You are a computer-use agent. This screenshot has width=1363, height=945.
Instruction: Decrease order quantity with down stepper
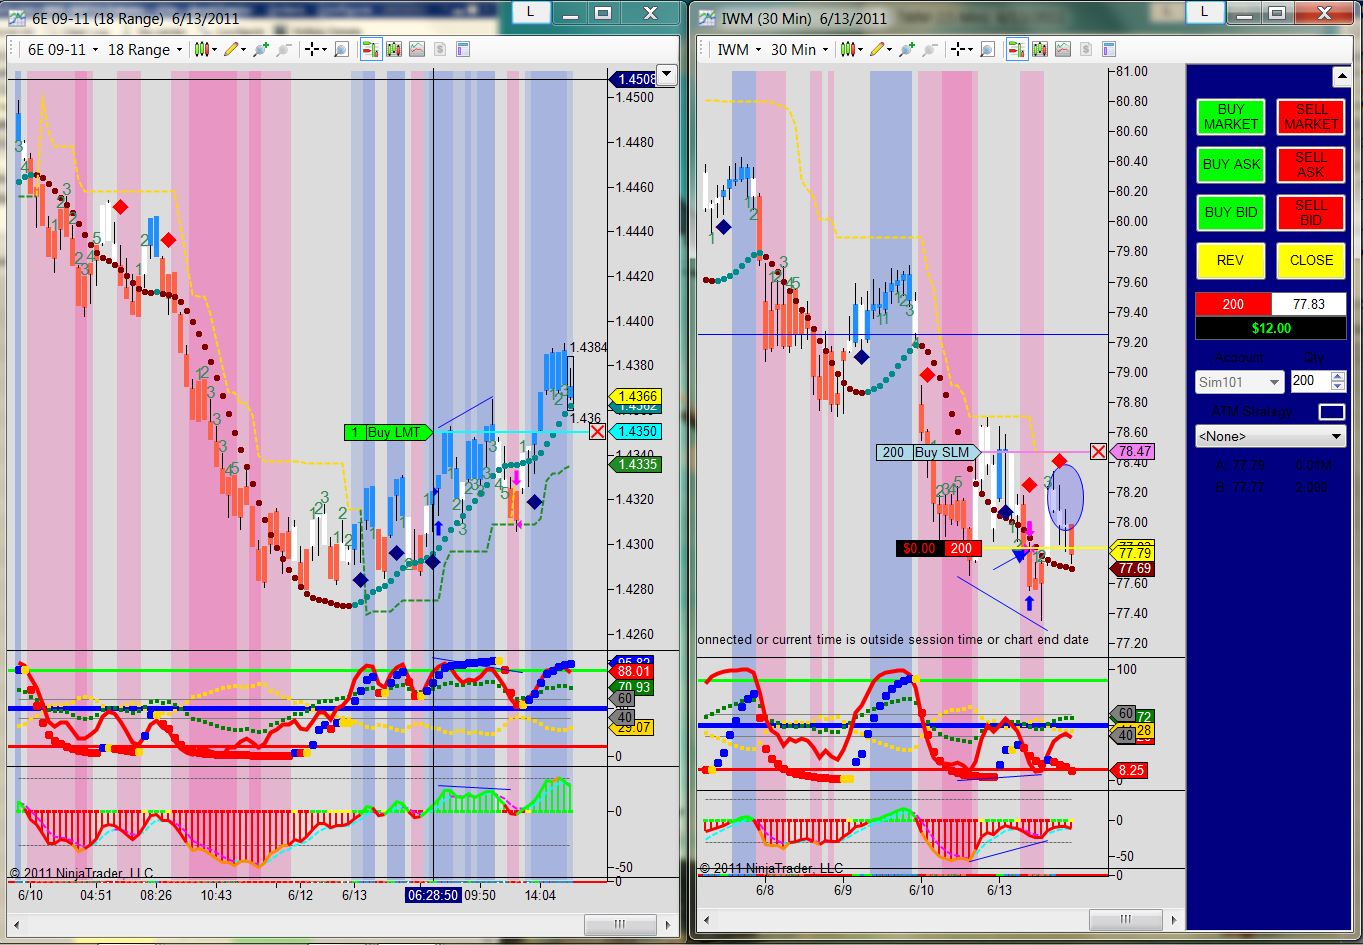tap(1338, 387)
